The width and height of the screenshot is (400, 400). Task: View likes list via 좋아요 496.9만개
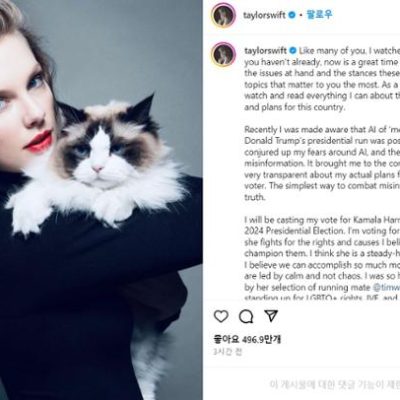[x=247, y=340]
